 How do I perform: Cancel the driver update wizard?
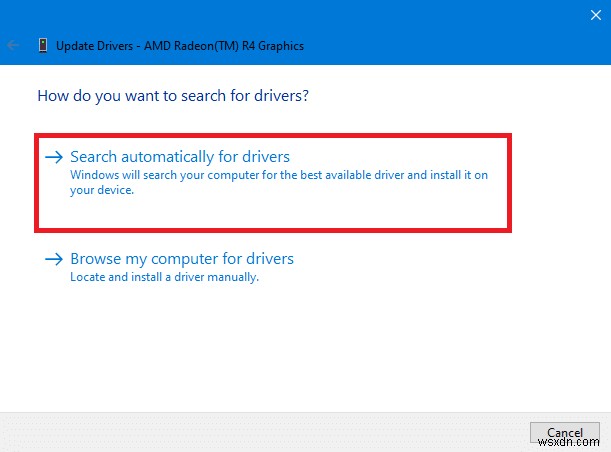click(565, 432)
